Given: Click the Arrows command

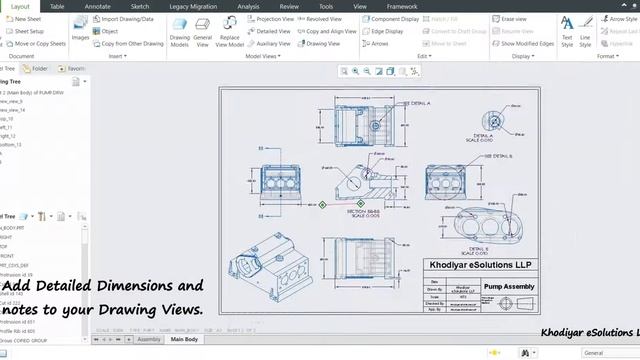Looking at the screenshot, I should pos(375,43).
